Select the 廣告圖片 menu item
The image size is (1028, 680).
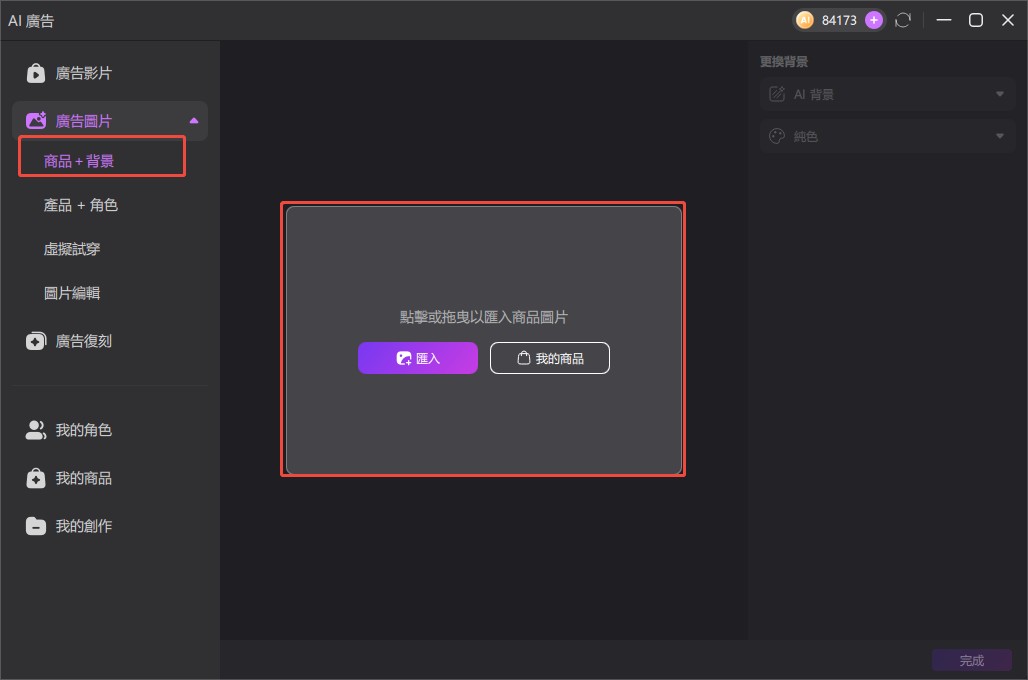(109, 121)
